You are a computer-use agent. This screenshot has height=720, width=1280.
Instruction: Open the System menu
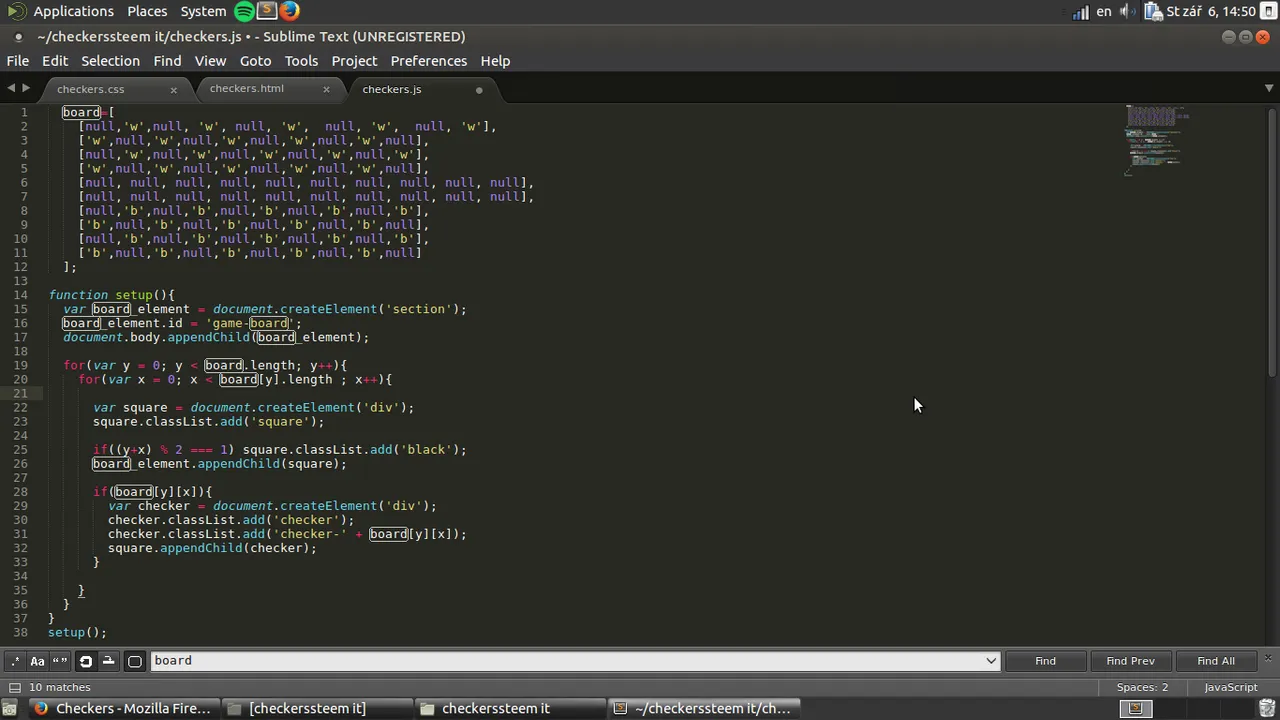pos(203,11)
